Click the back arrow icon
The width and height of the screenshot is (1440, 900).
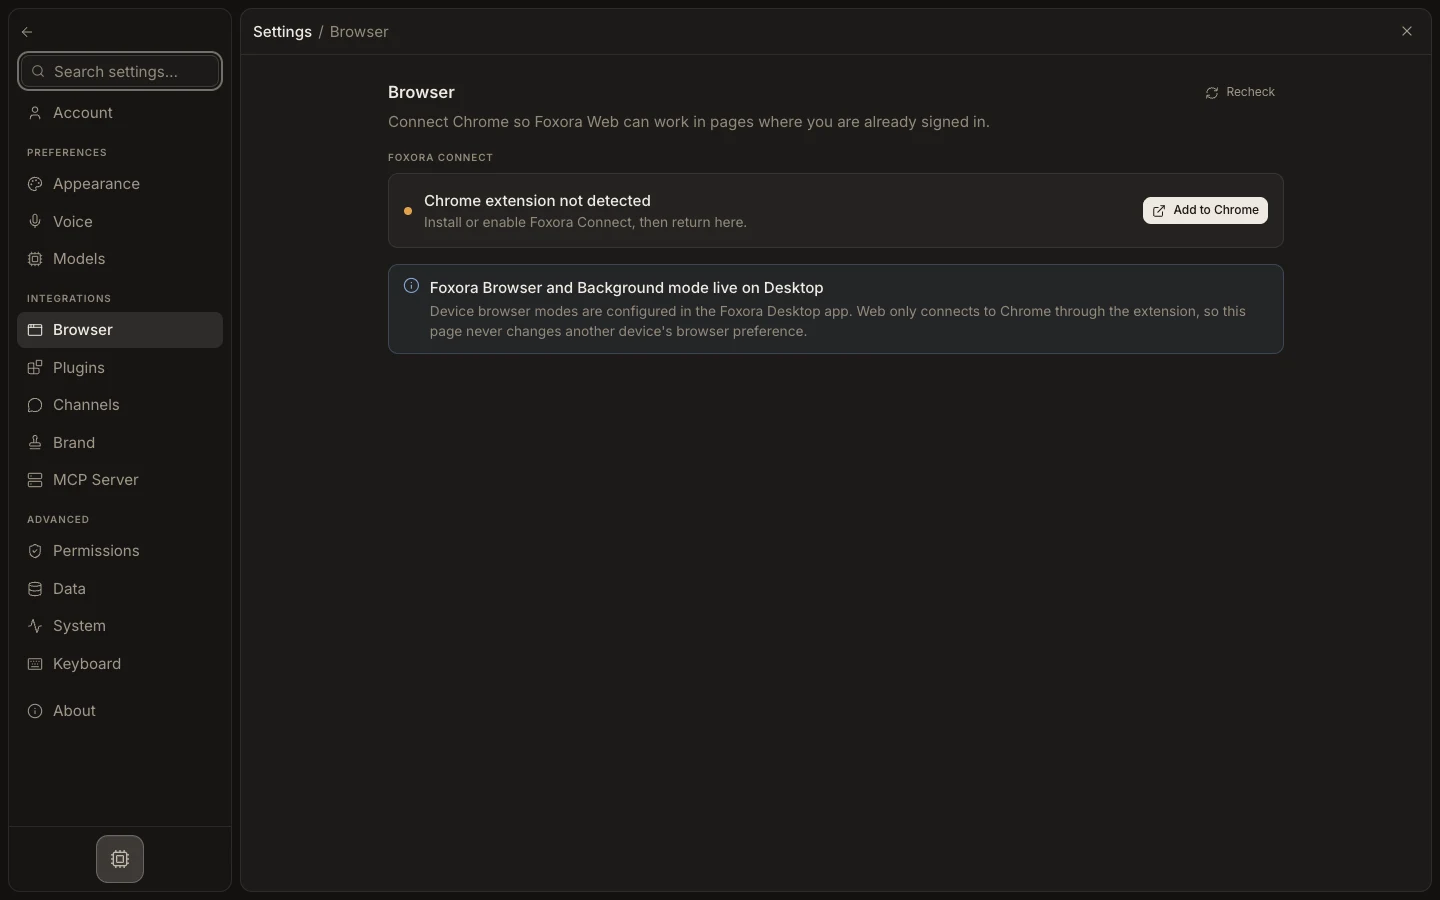[x=27, y=32]
